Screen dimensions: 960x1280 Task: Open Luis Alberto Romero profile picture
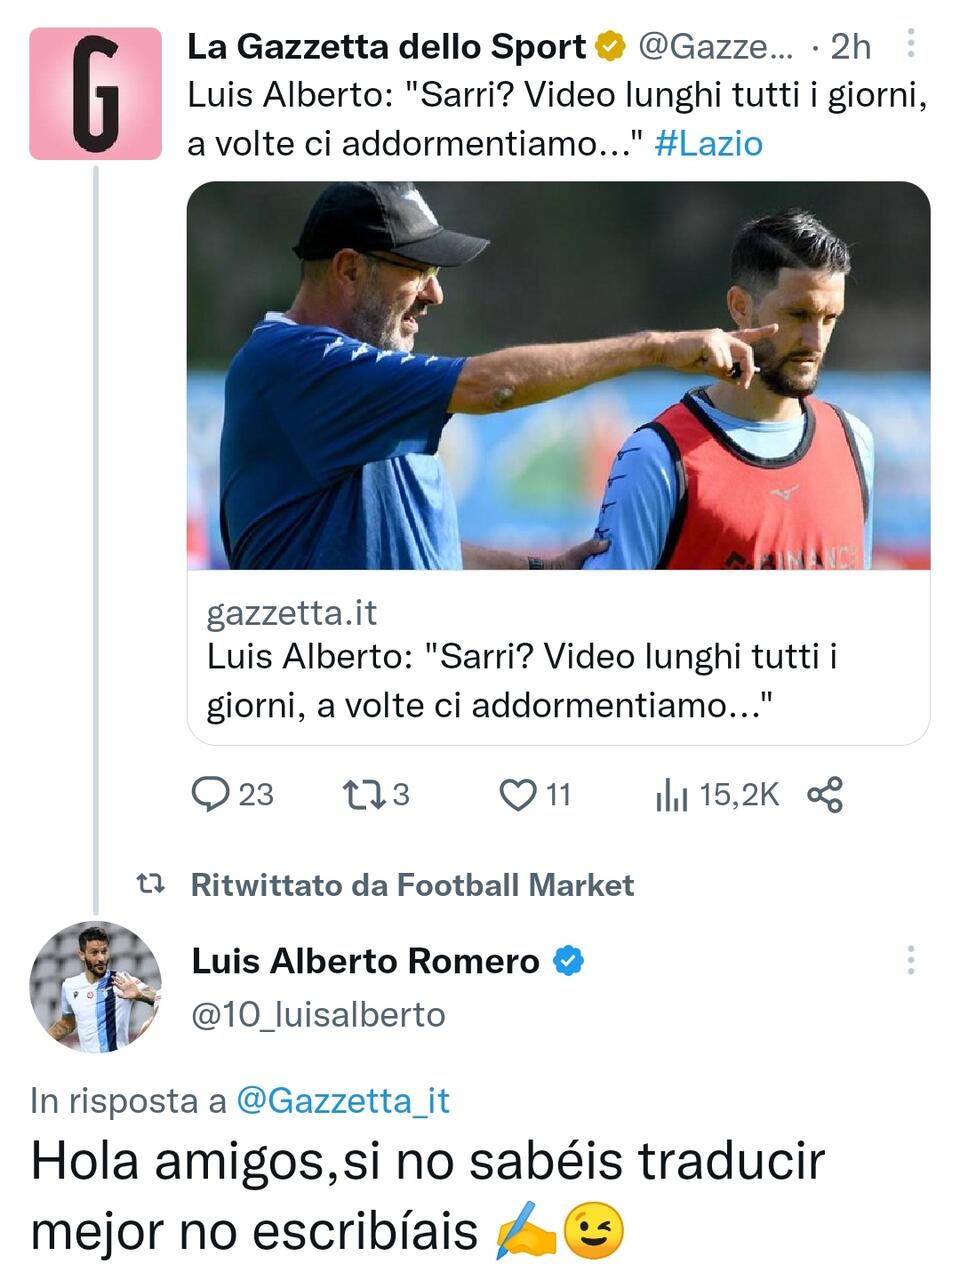(x=95, y=987)
